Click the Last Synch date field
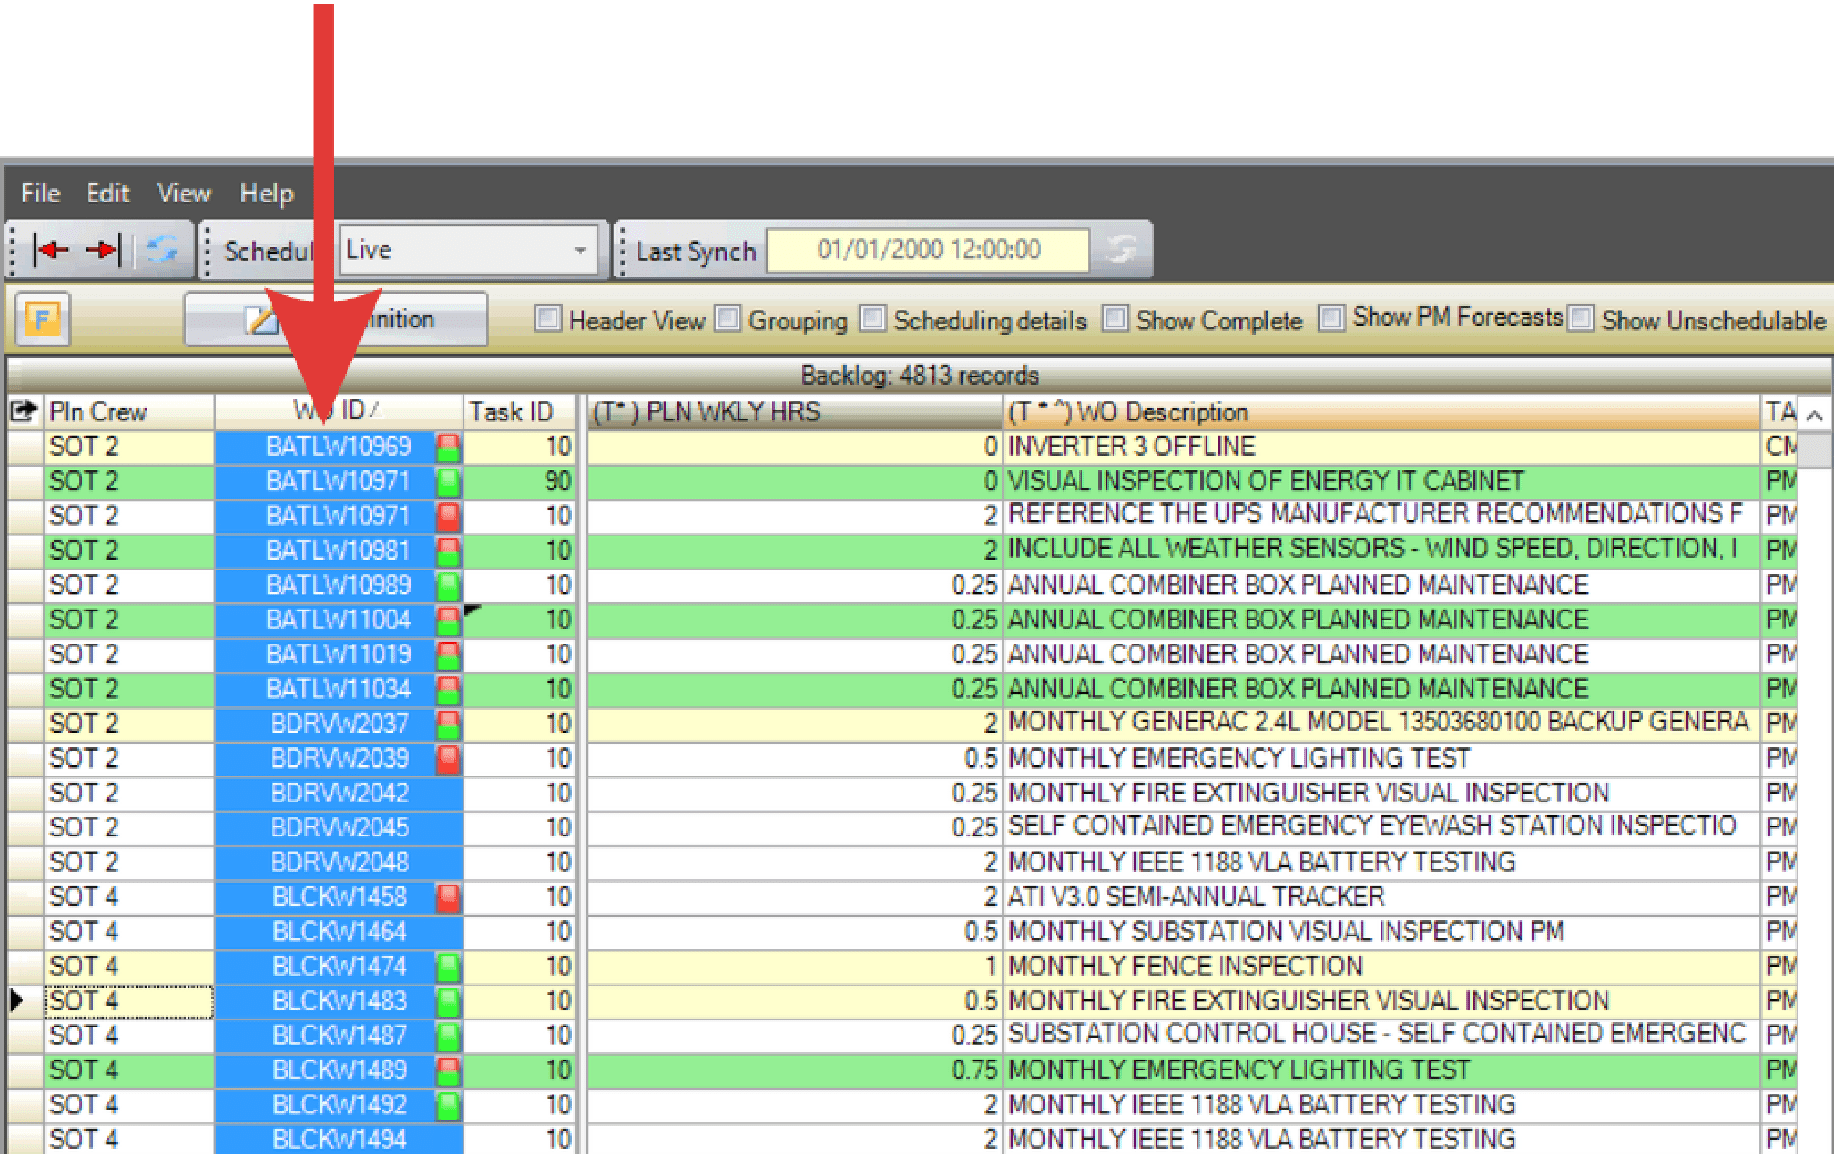Screen dimensions: 1835x1156 coord(928,250)
